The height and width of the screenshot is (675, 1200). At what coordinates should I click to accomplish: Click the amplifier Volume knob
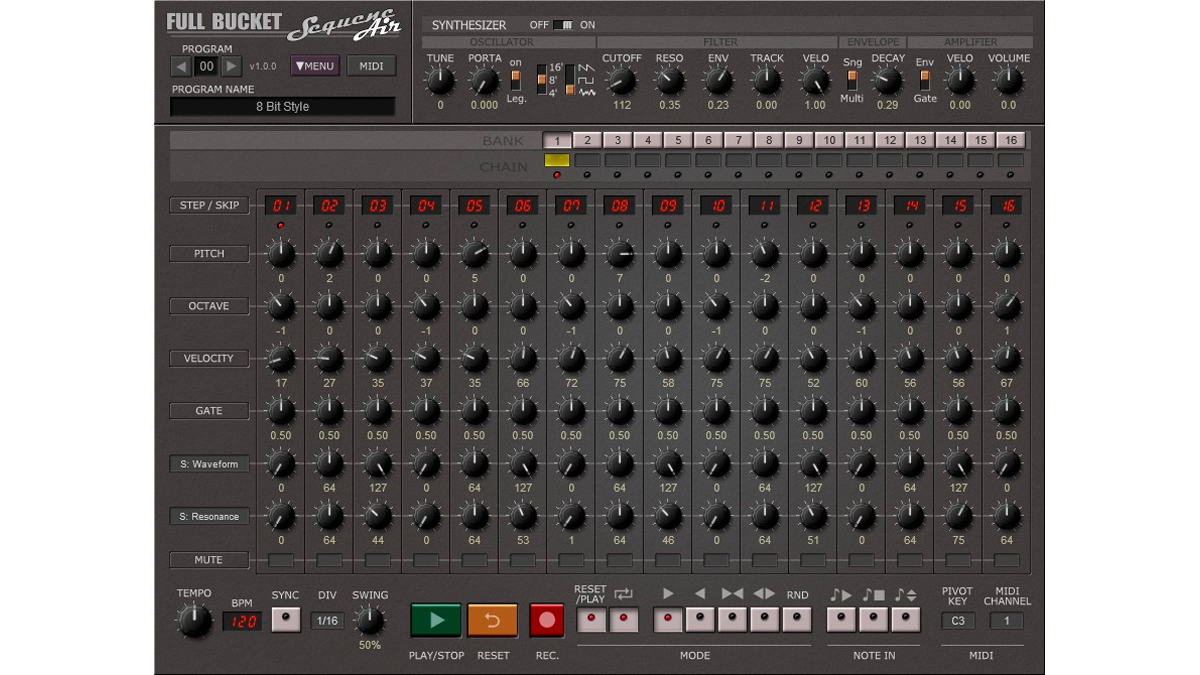click(x=1009, y=82)
